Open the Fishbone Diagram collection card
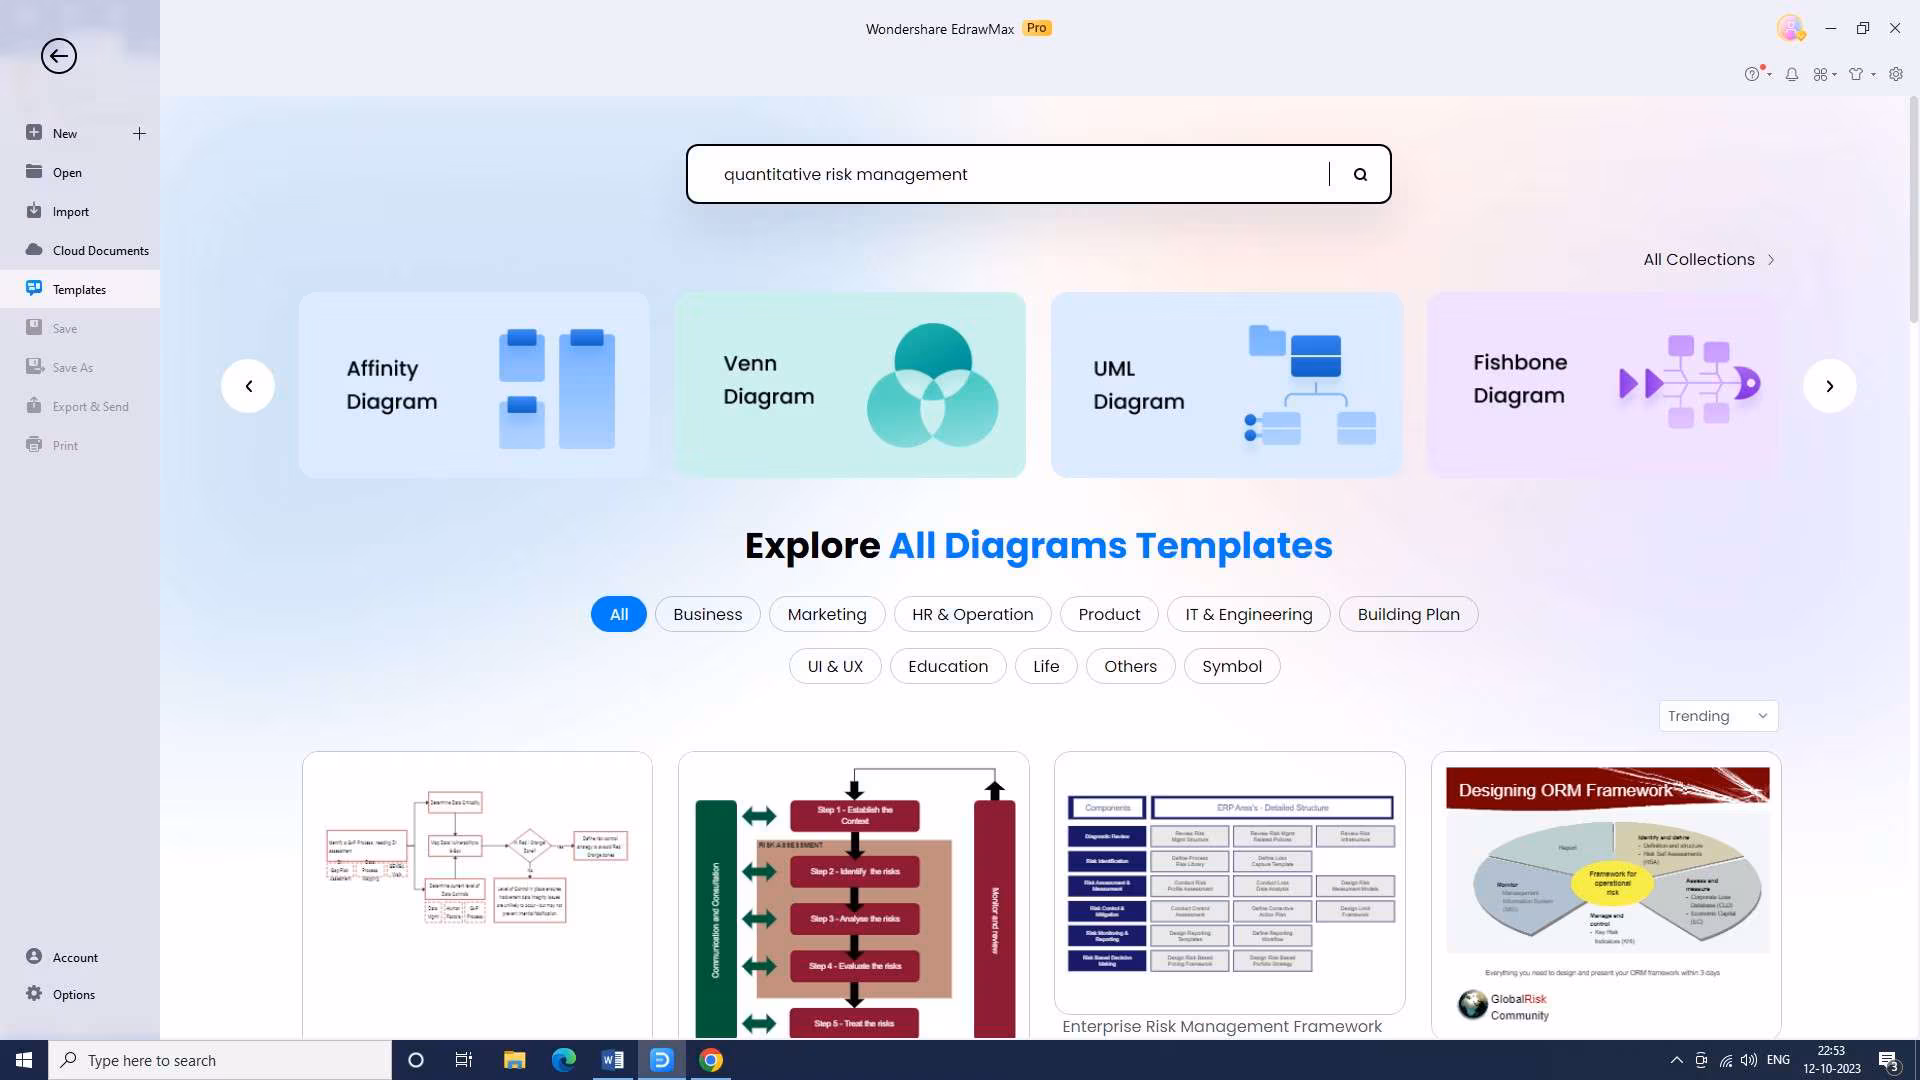This screenshot has height=1080, width=1920. (x=1603, y=385)
